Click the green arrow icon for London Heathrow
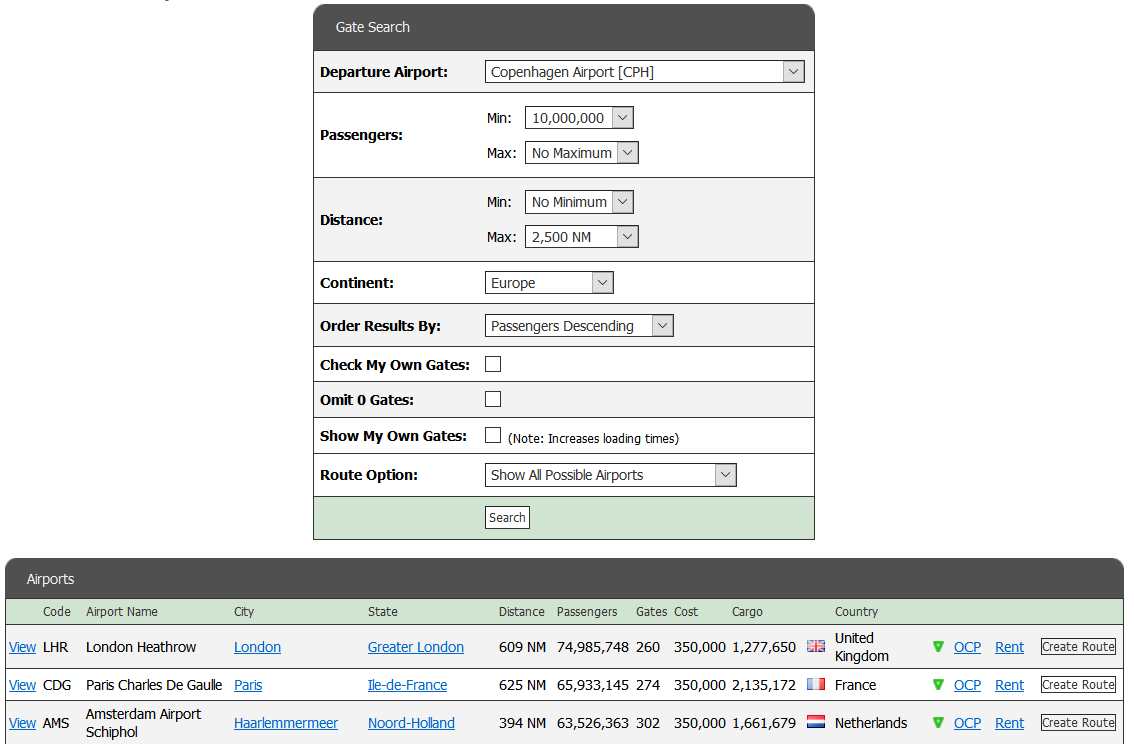This screenshot has height=744, width=1134. [x=937, y=647]
